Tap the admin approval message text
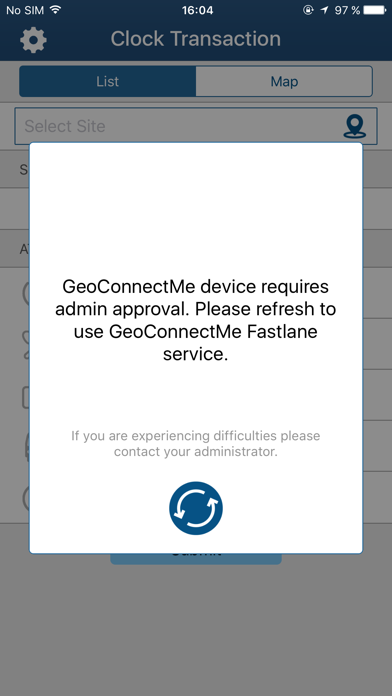The height and width of the screenshot is (696, 392). tap(196, 320)
